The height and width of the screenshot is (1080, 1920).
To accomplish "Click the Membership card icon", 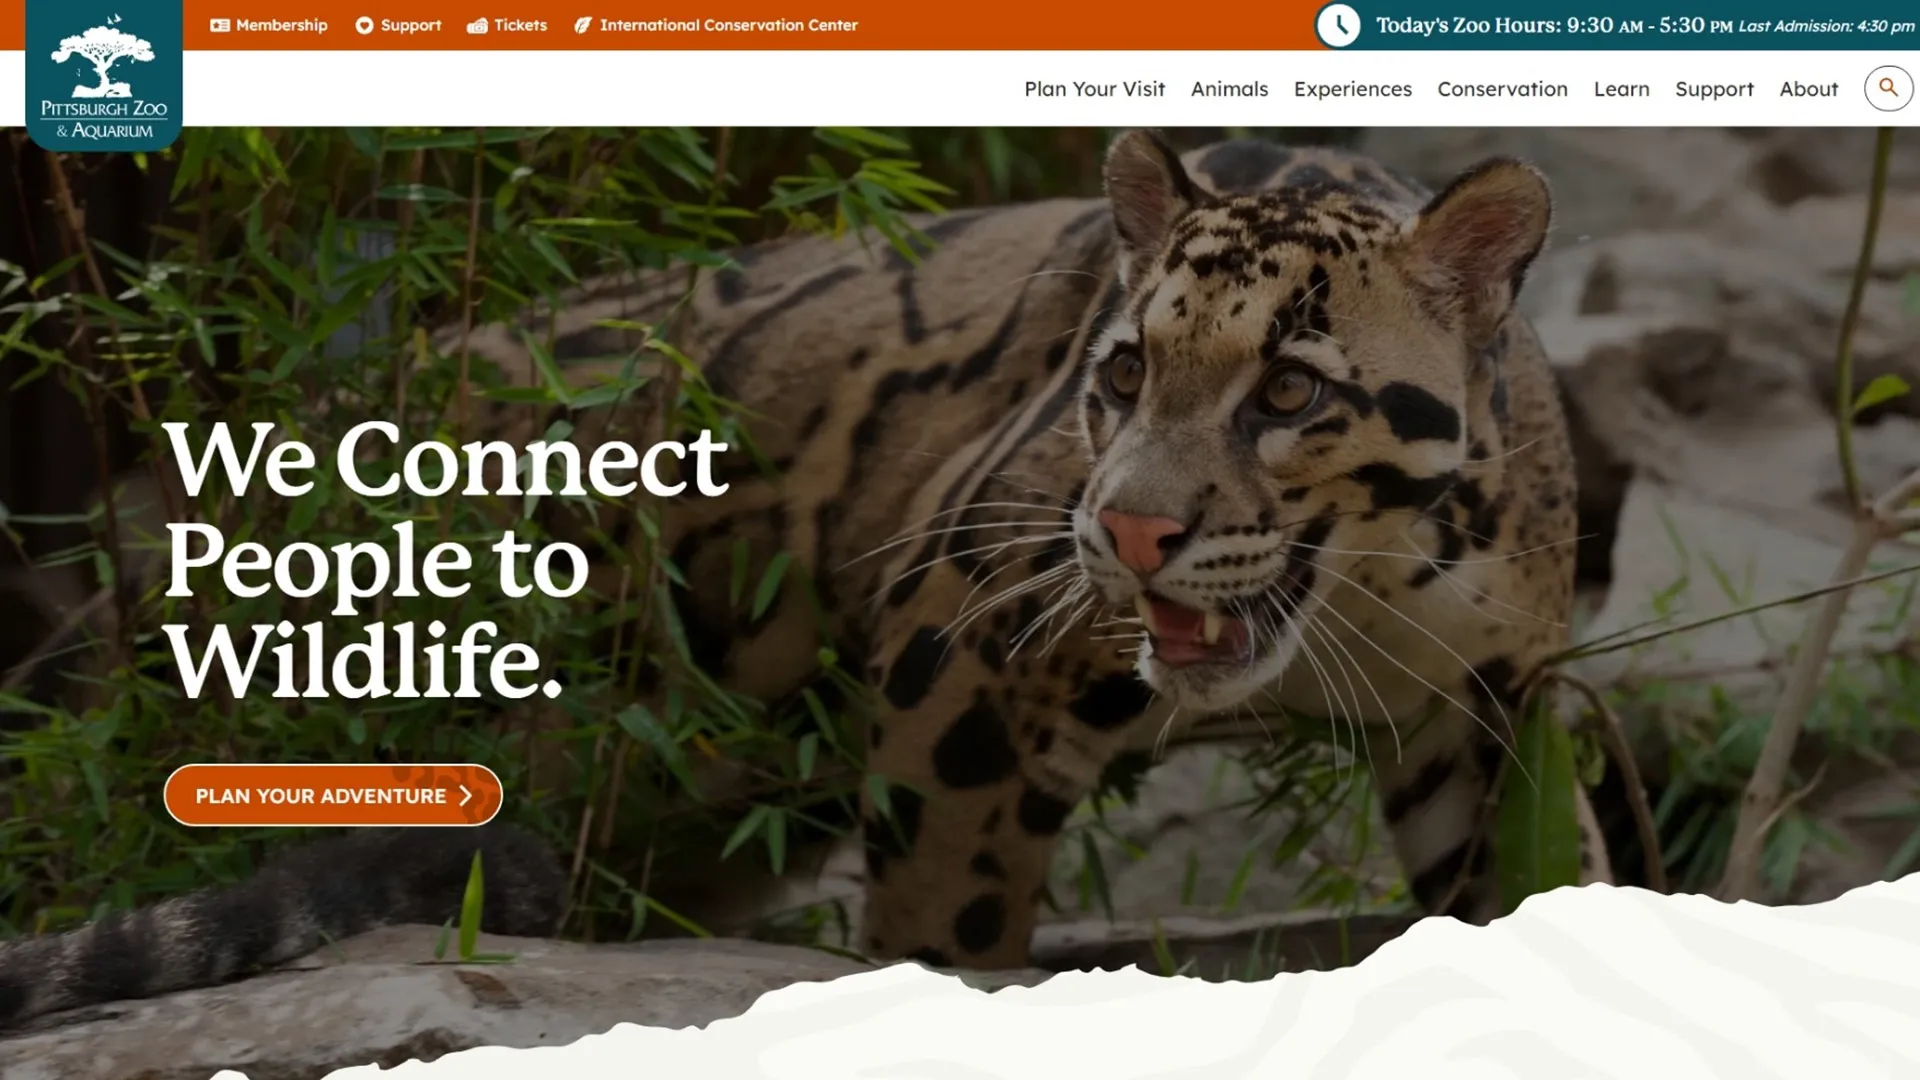I will (219, 25).
